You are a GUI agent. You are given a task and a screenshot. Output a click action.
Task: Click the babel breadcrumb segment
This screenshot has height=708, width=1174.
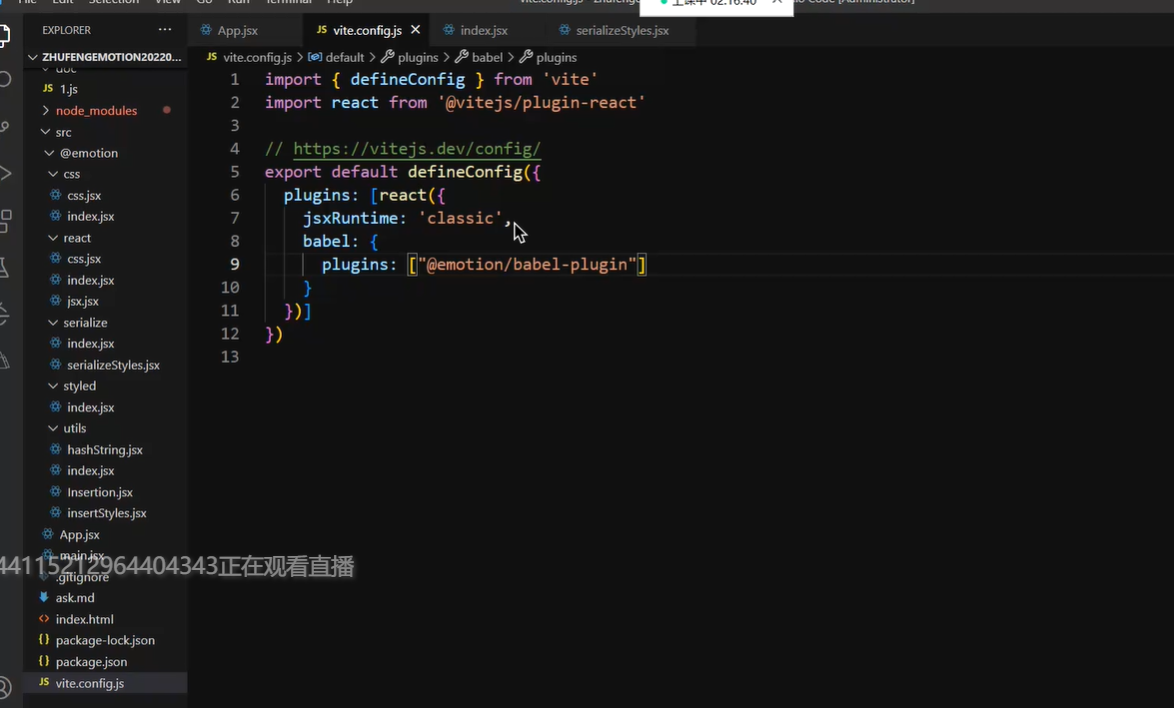point(486,57)
